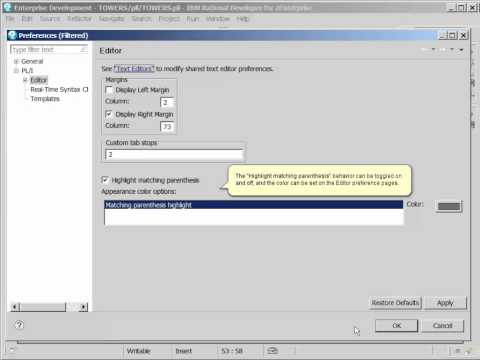Click the left margin Column field

pos(167,102)
